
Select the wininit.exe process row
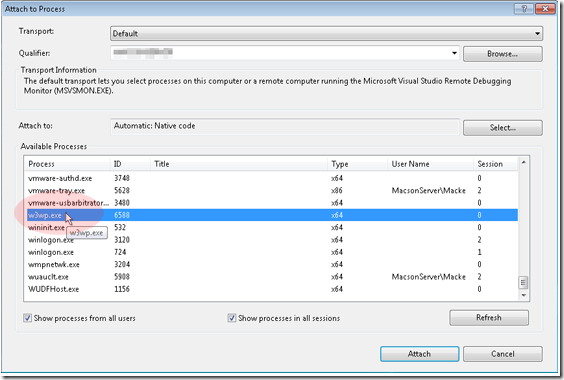[272, 227]
